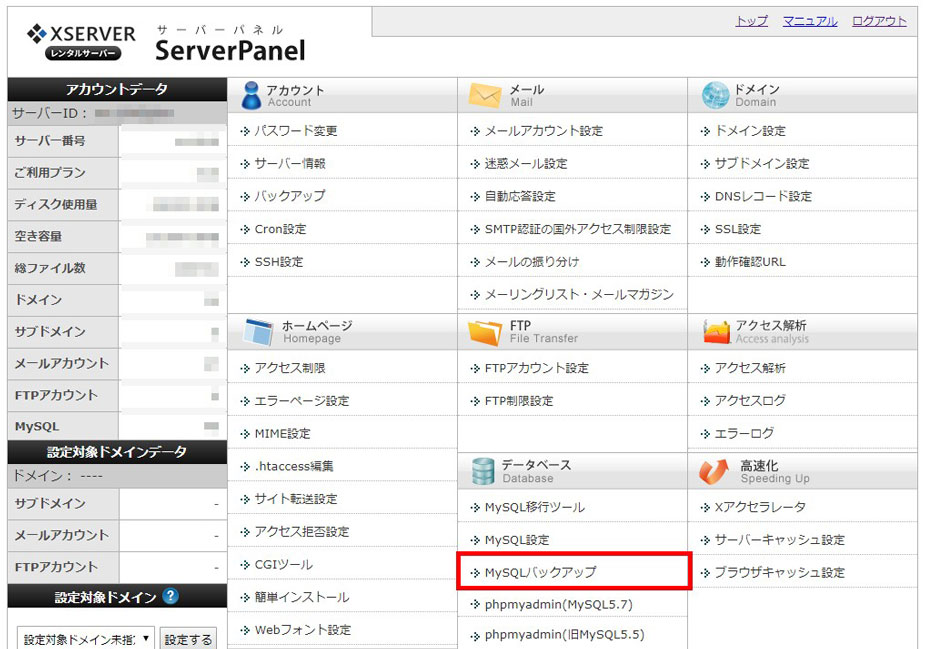Image resolution: width=925 pixels, height=649 pixels.
Task: Click the ディスク使用量 label
Action: (x=56, y=205)
